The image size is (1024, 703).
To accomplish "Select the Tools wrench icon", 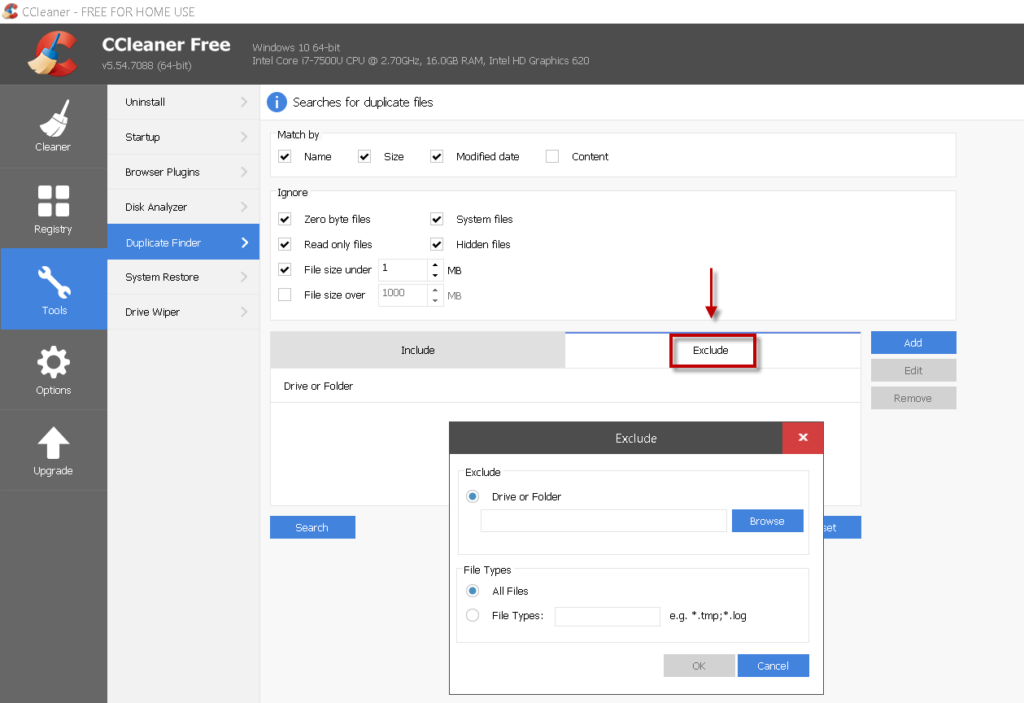I will (54, 282).
